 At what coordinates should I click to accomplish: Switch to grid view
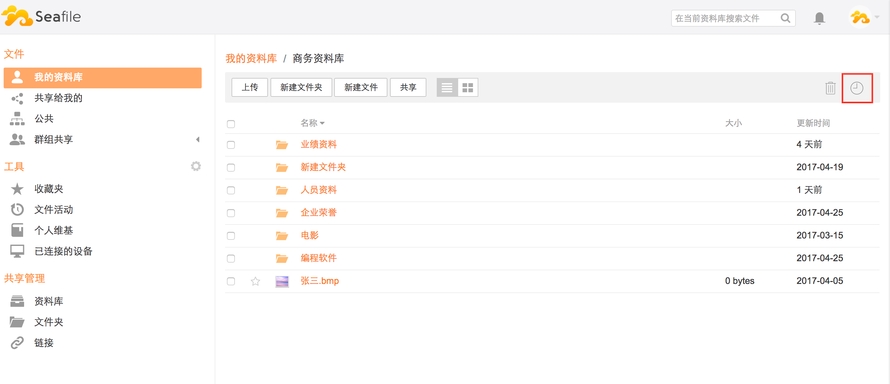coord(468,87)
